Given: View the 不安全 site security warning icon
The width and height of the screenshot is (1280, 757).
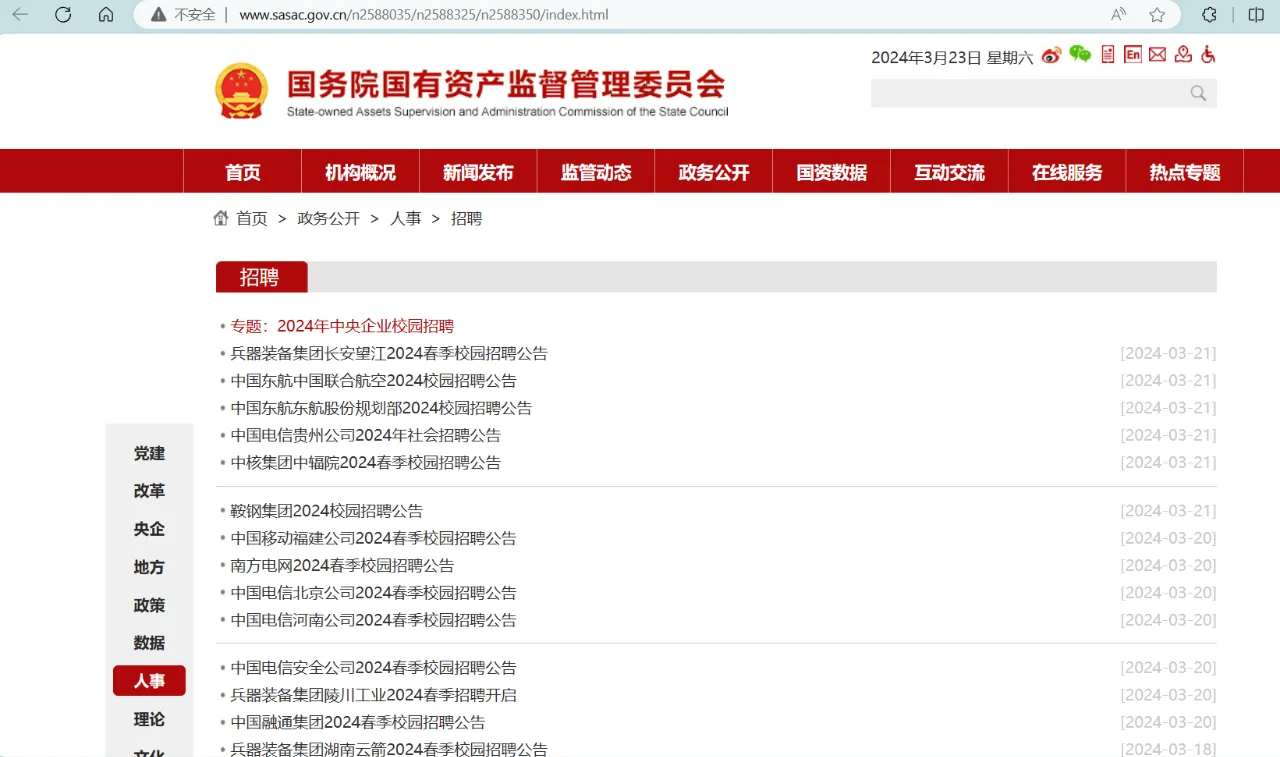Looking at the screenshot, I should (158, 15).
